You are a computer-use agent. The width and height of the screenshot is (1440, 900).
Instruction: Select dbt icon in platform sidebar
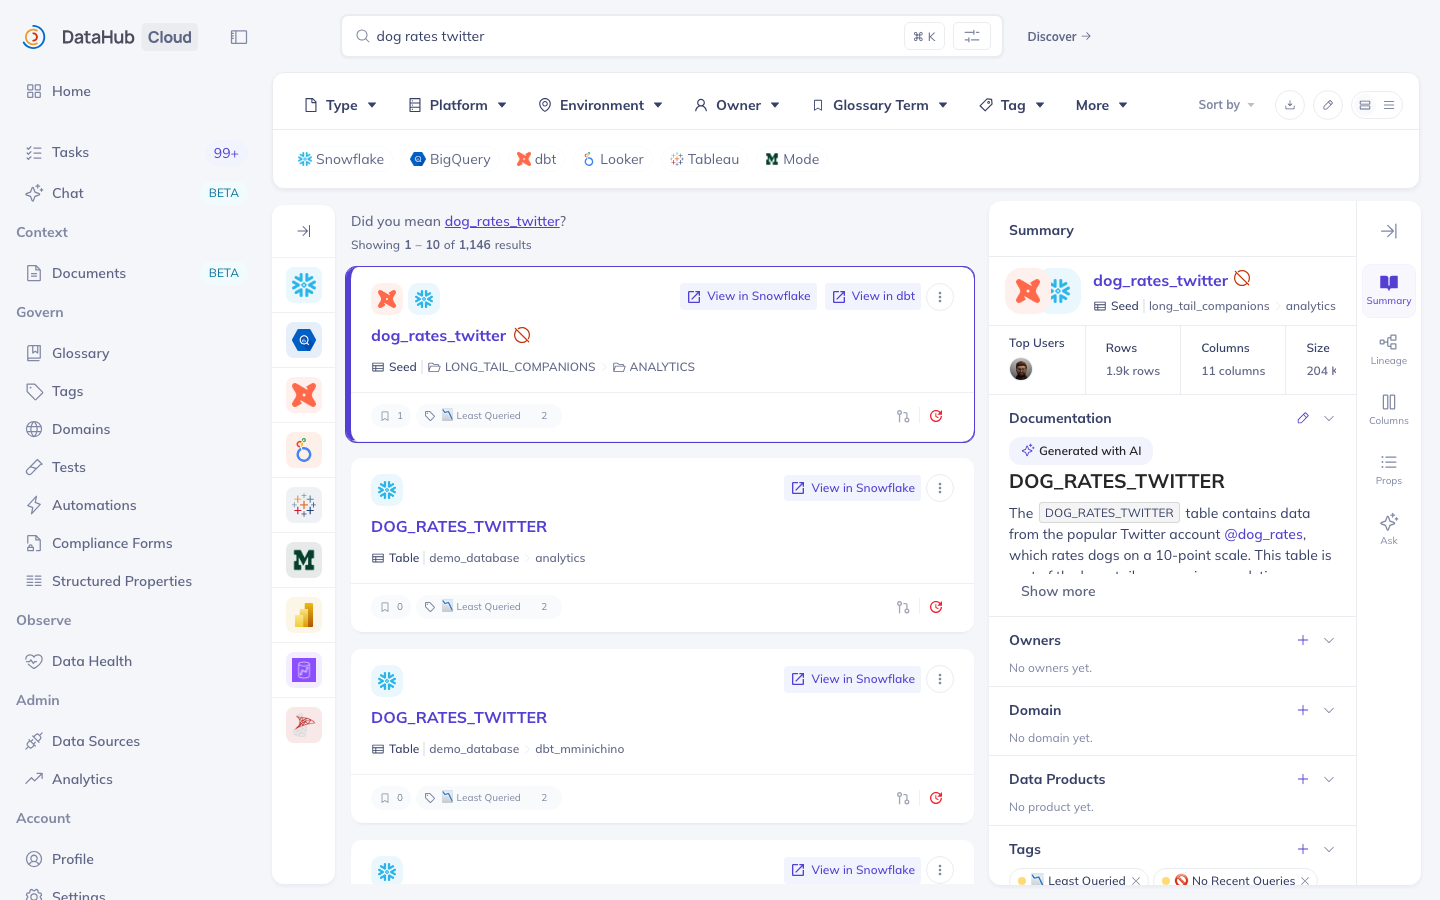point(304,395)
